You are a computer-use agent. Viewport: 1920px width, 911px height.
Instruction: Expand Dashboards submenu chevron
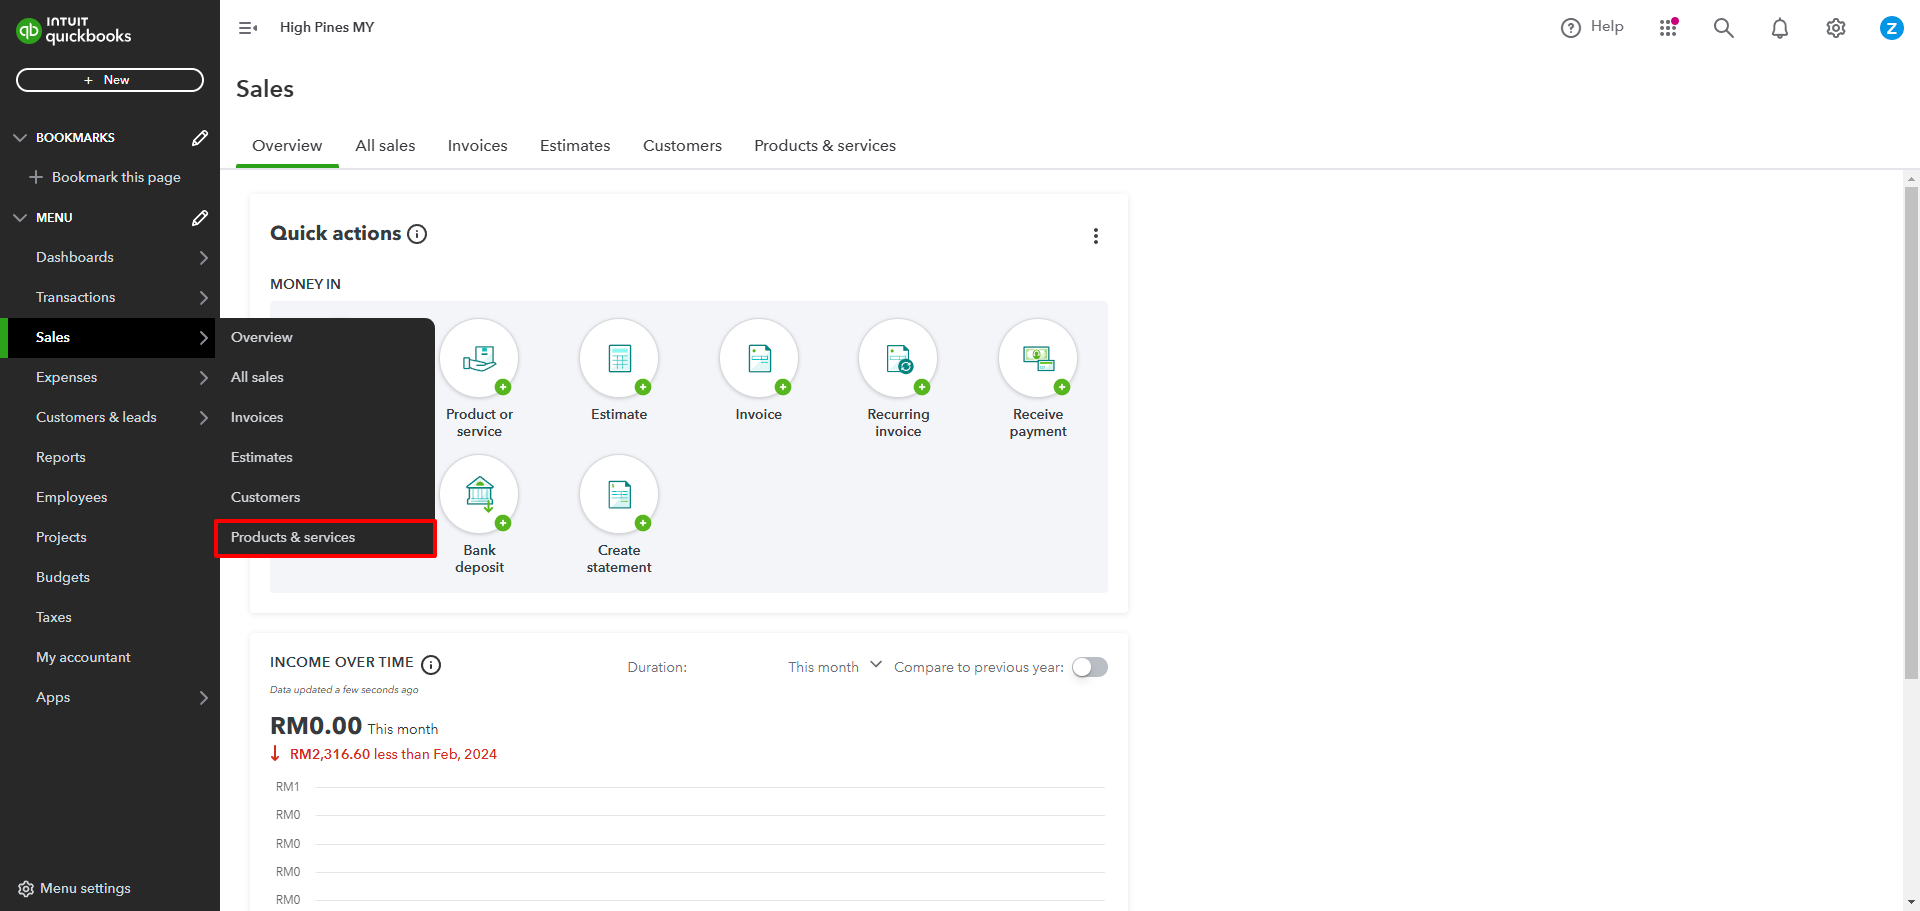click(x=203, y=257)
